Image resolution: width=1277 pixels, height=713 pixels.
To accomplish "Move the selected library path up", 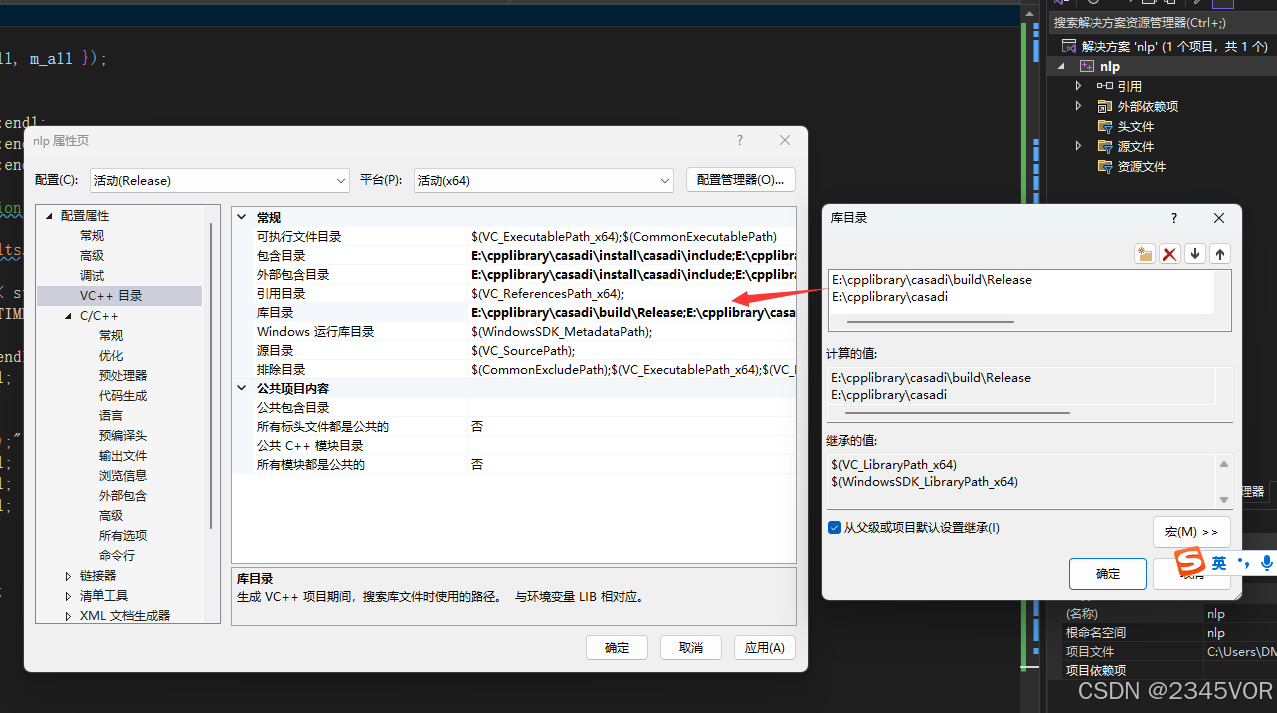I will [1219, 253].
